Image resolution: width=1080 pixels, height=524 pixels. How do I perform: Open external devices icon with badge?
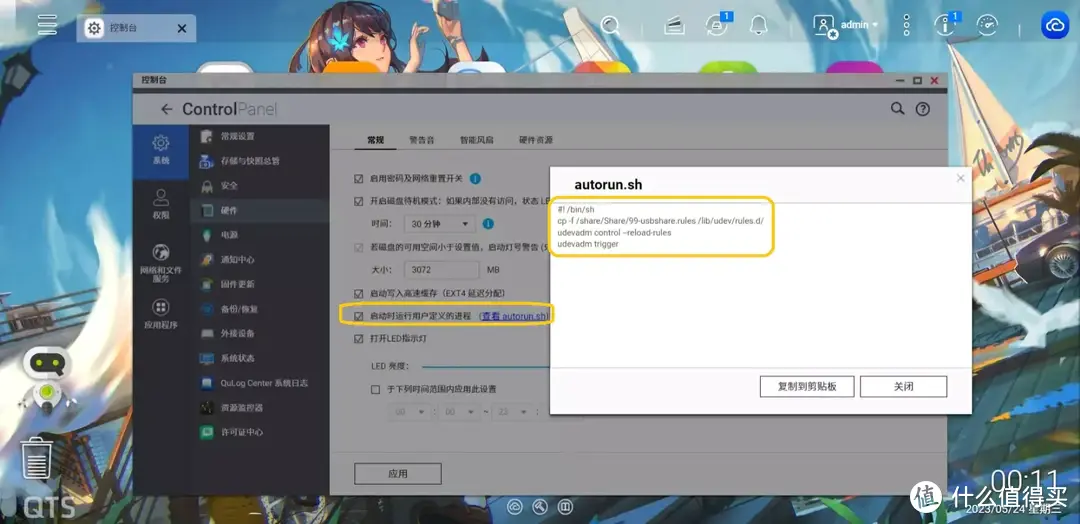(716, 25)
